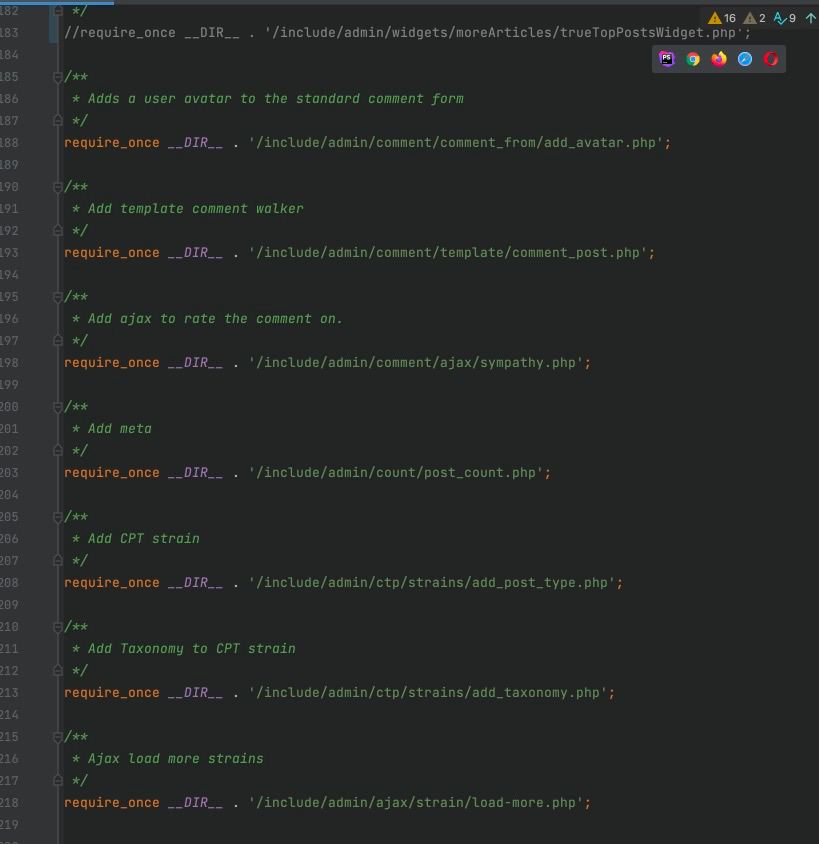Viewport: 819px width, 844px height.
Task: Click line number 218 in gutter
Action: (x=9, y=803)
